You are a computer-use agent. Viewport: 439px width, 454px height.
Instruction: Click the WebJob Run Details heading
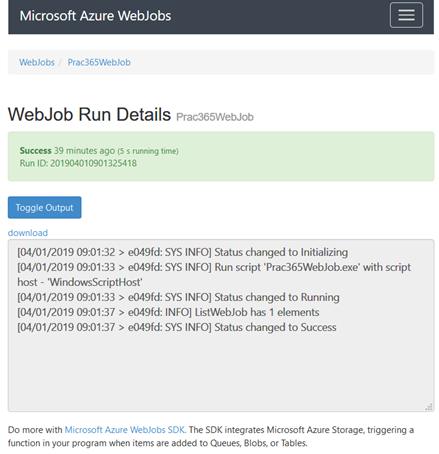coord(89,114)
